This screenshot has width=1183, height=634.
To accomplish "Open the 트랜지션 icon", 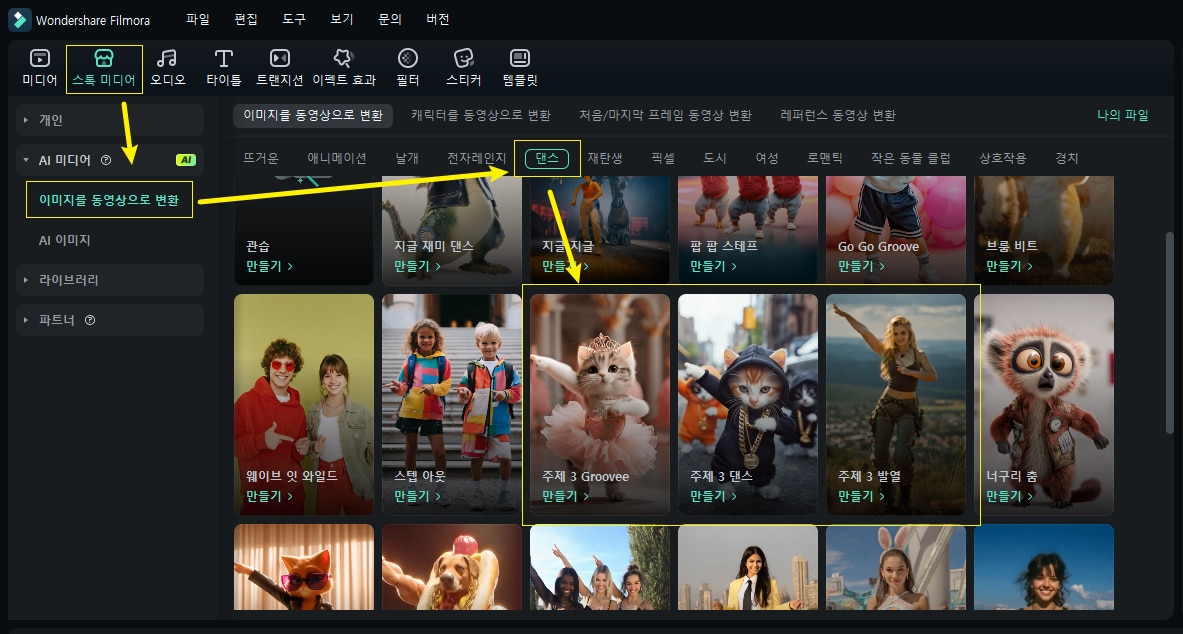I will pyautogui.click(x=280, y=58).
